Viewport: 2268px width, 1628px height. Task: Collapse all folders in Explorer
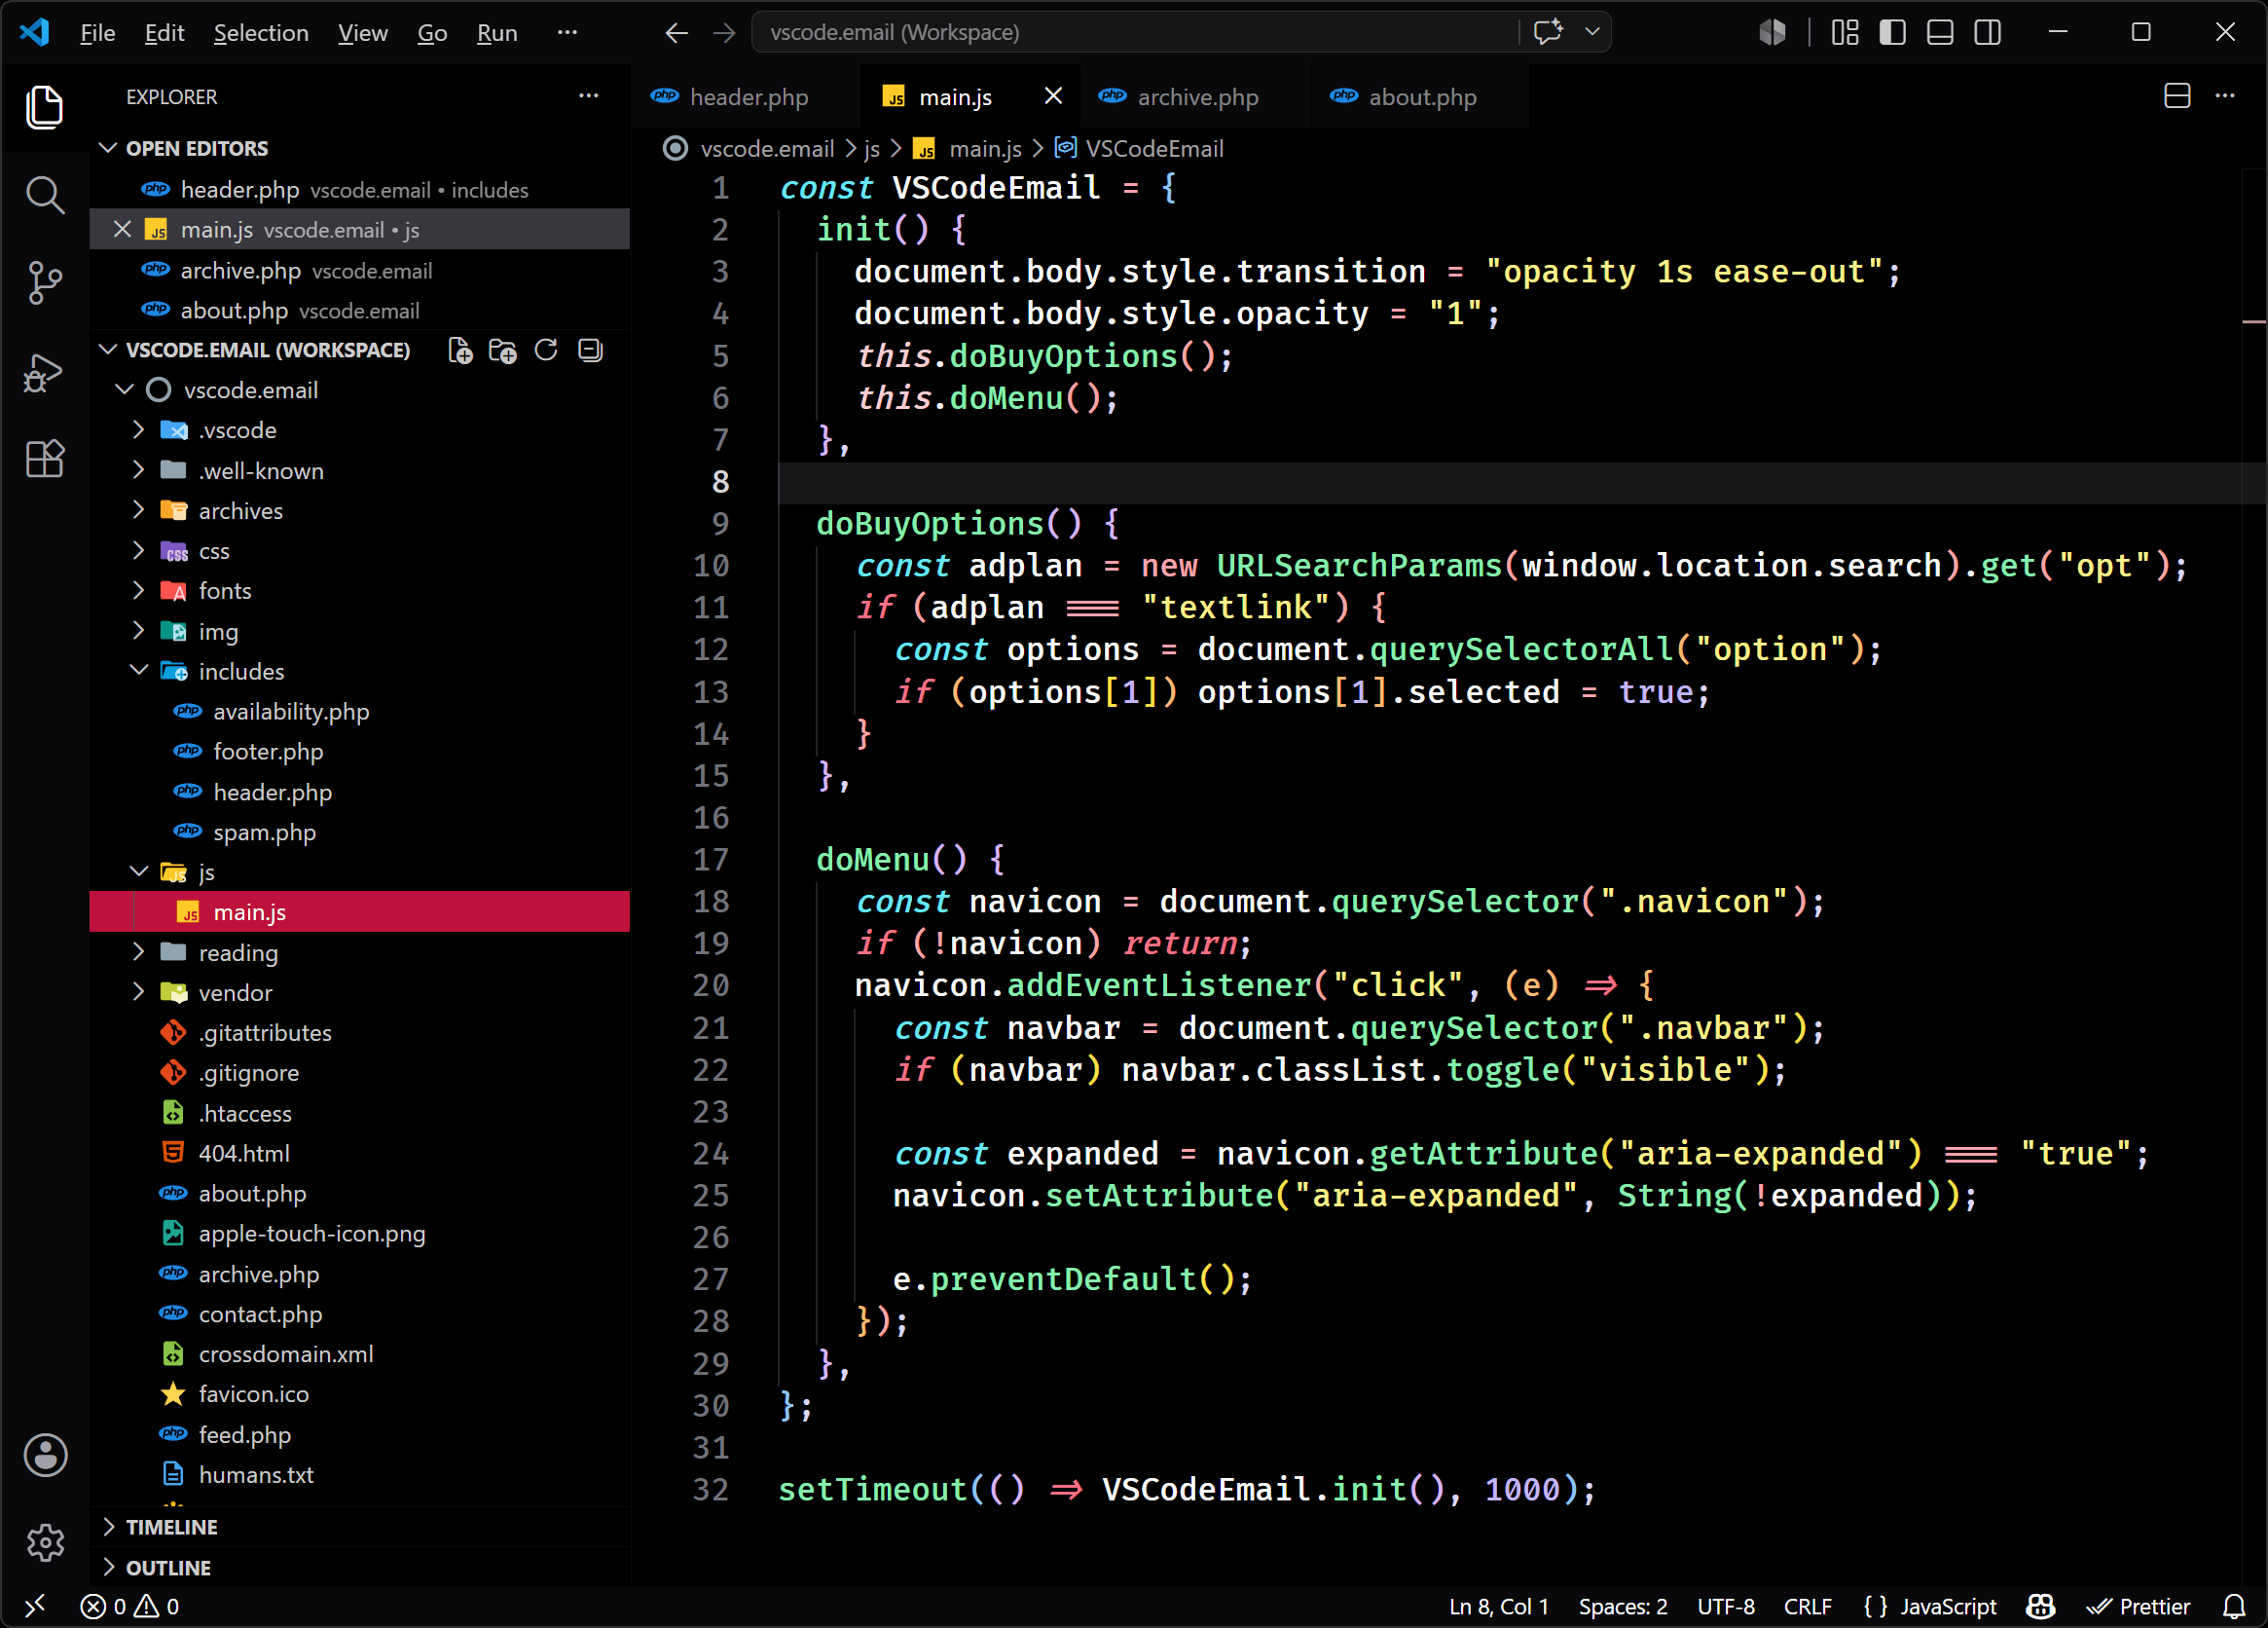pyautogui.click(x=590, y=350)
